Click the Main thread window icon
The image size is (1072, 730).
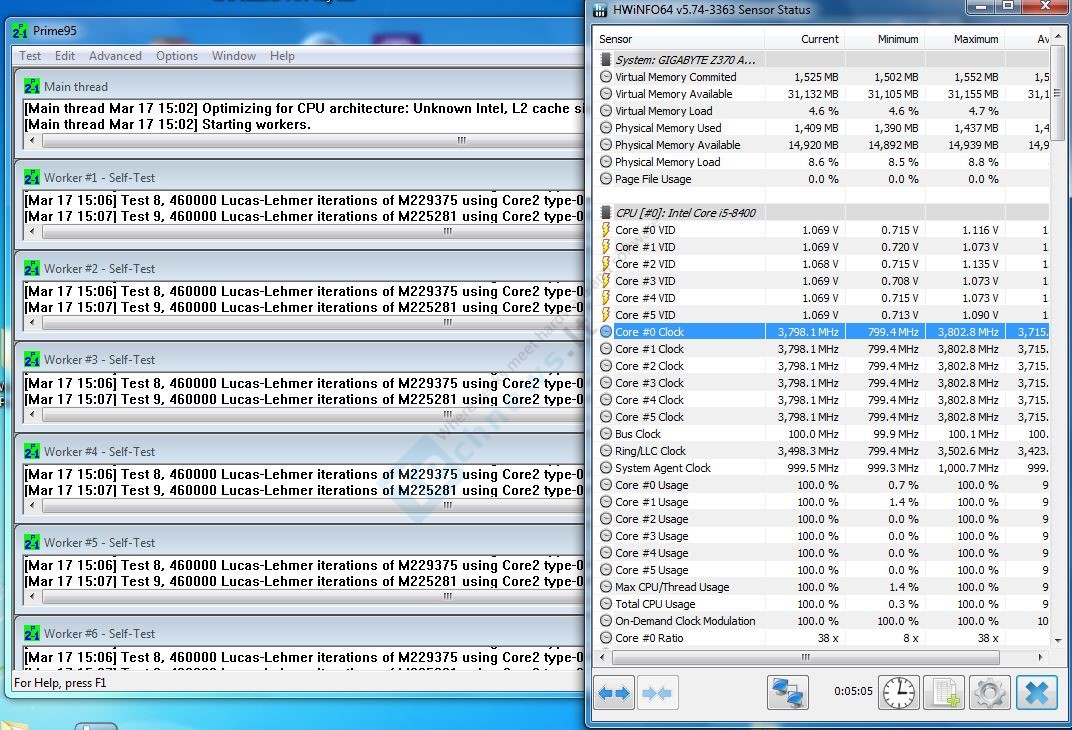[x=32, y=87]
